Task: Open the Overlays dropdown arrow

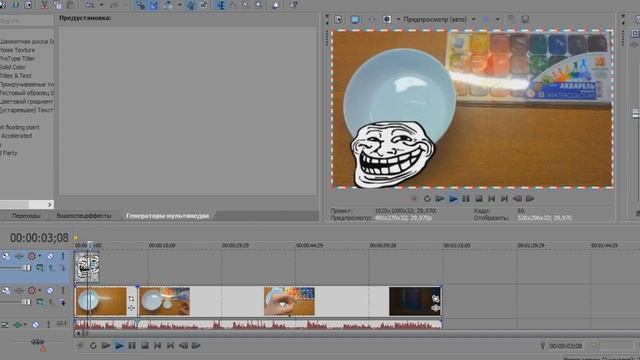Action: click(498, 19)
